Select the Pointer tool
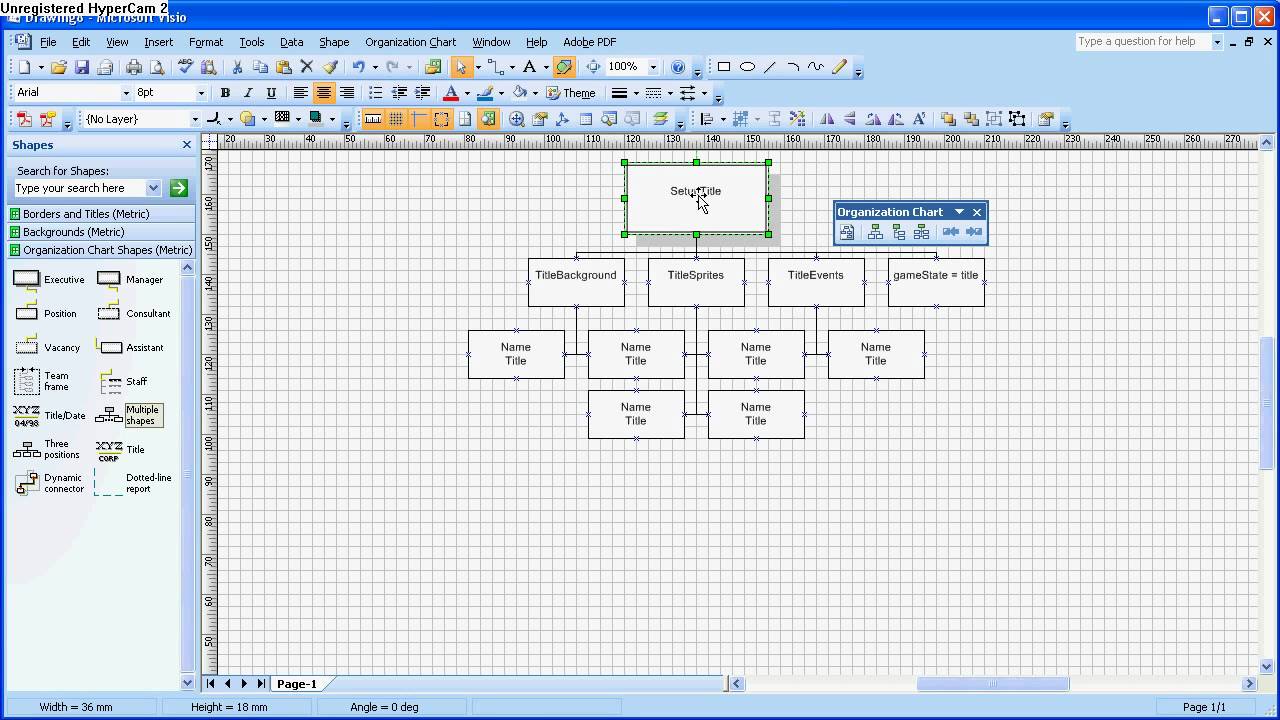This screenshot has width=1280, height=720. [461, 67]
